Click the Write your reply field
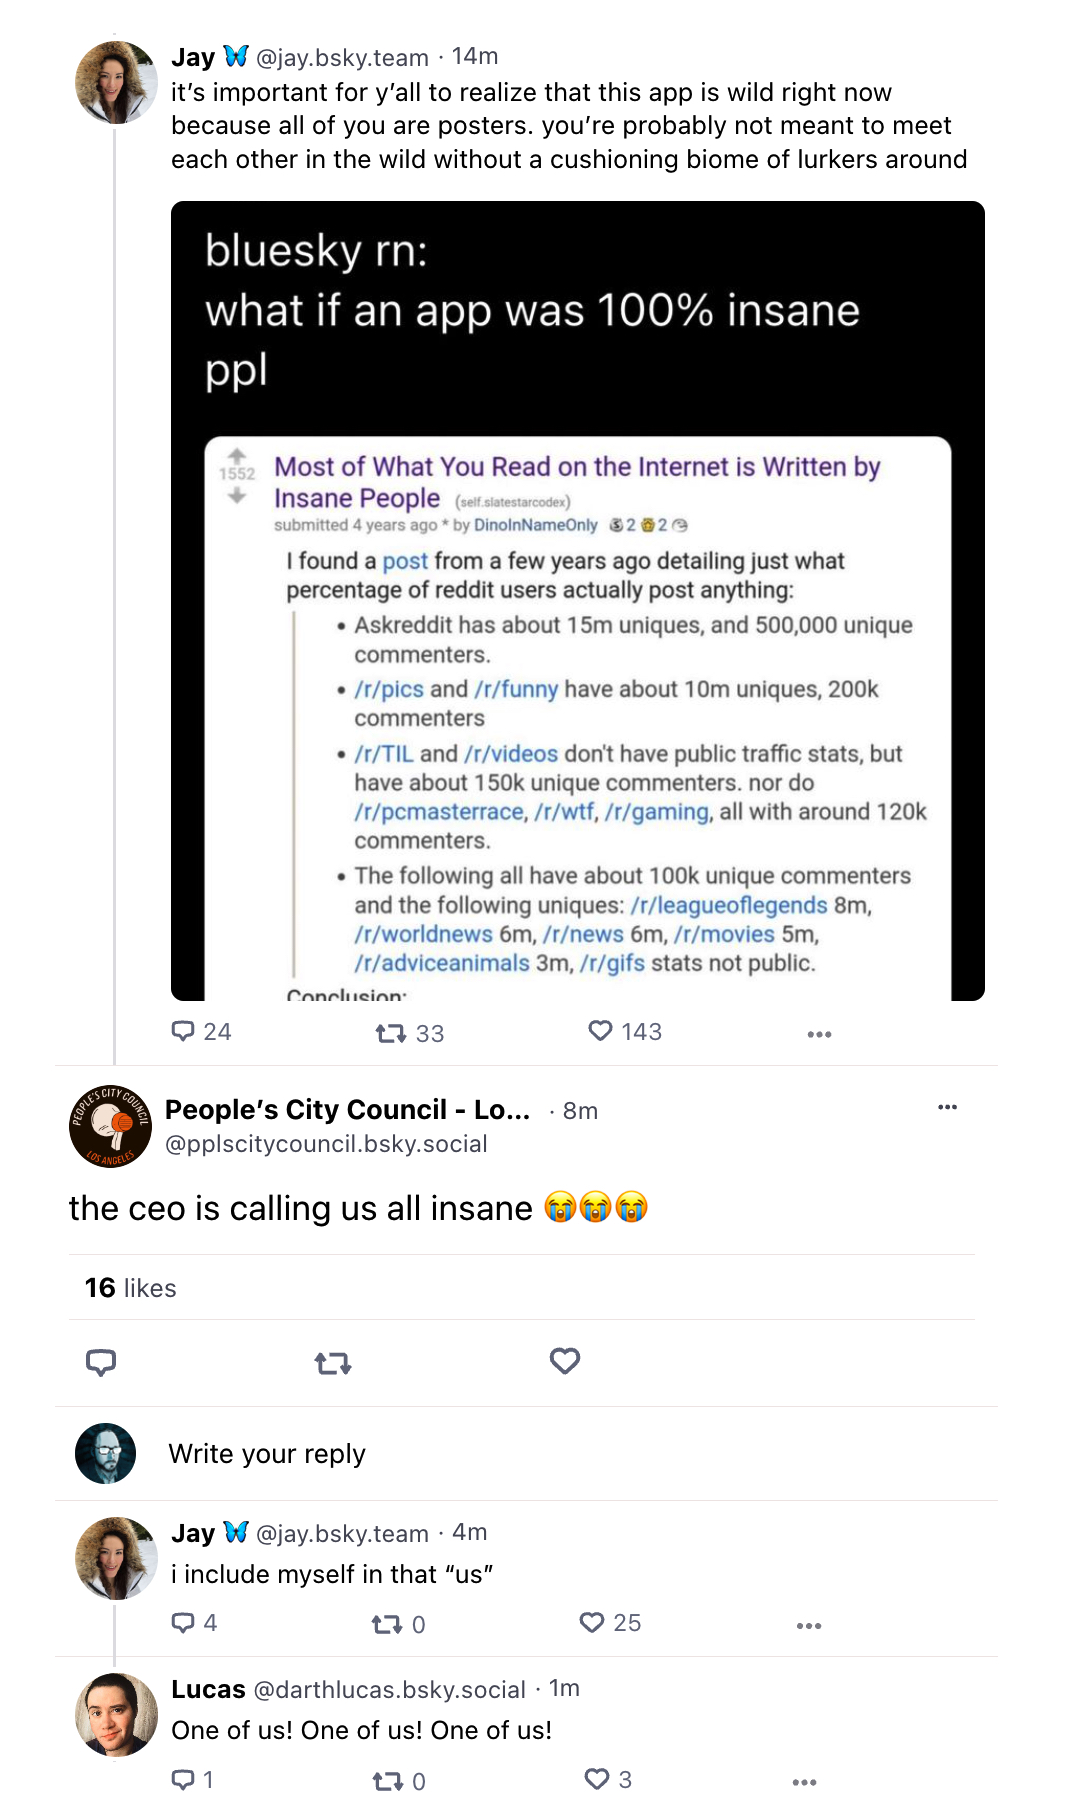The height and width of the screenshot is (1818, 1066). point(267,1454)
